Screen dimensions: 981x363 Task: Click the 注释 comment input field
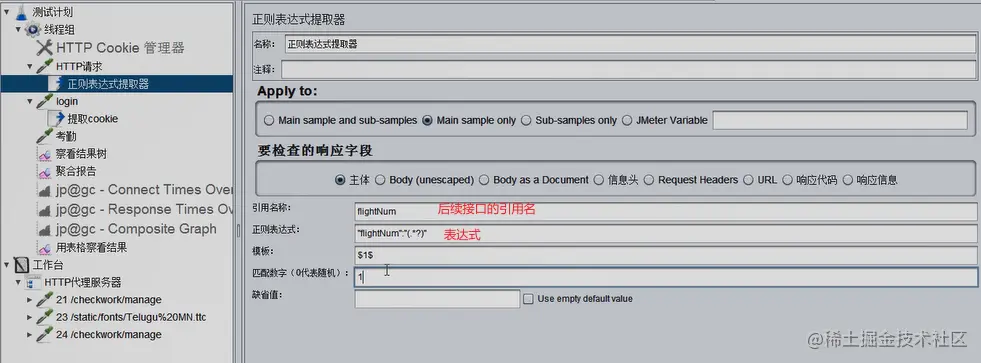pyautogui.click(x=629, y=69)
